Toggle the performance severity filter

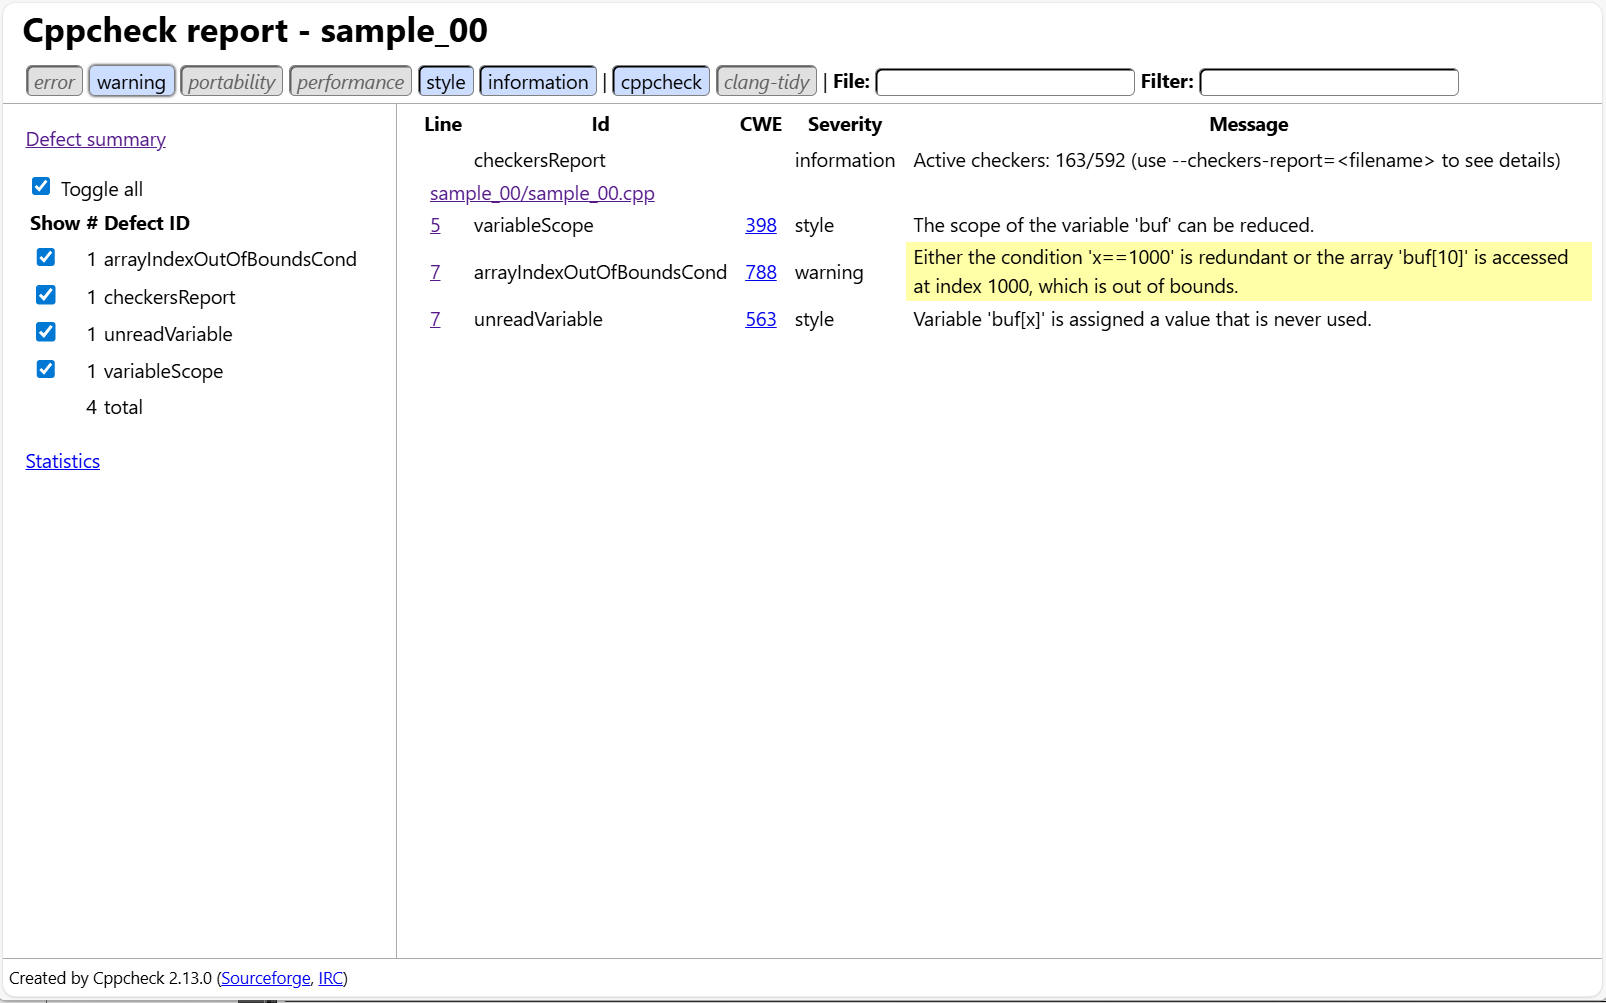[350, 82]
